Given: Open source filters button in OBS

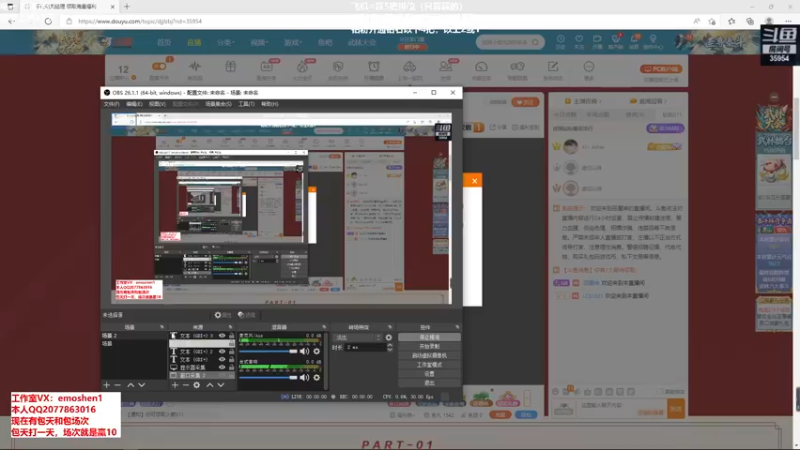Looking at the screenshot, I should (247, 315).
